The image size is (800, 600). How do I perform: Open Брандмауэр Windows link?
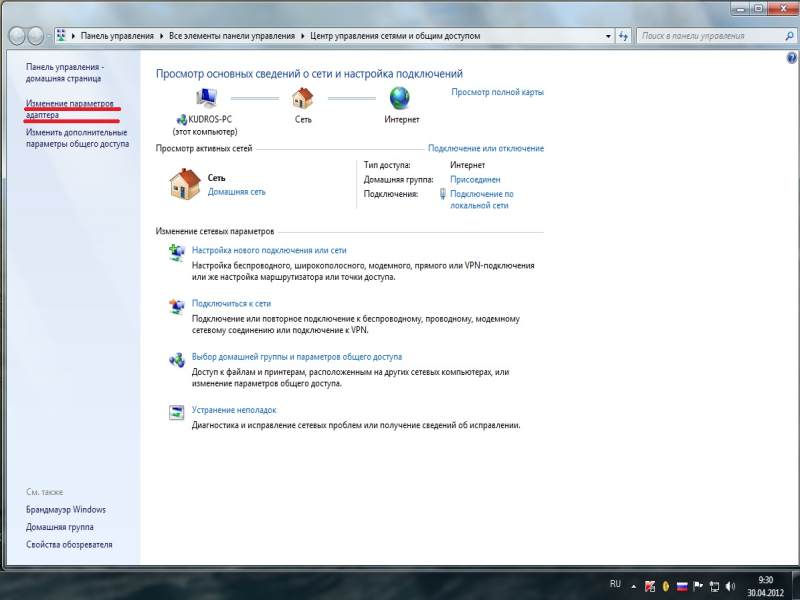[66, 509]
